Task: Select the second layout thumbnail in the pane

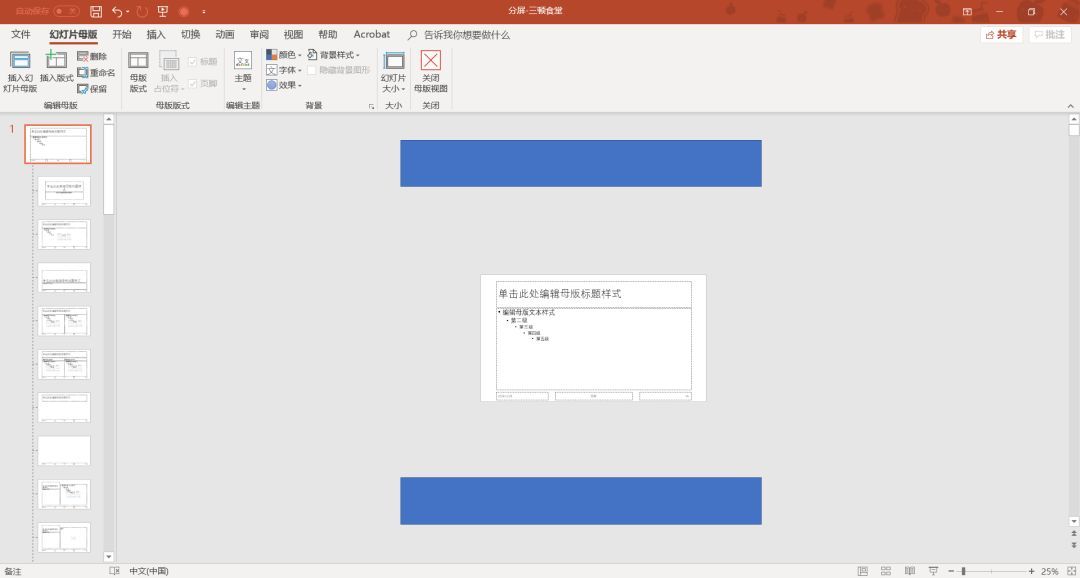Action: point(64,191)
